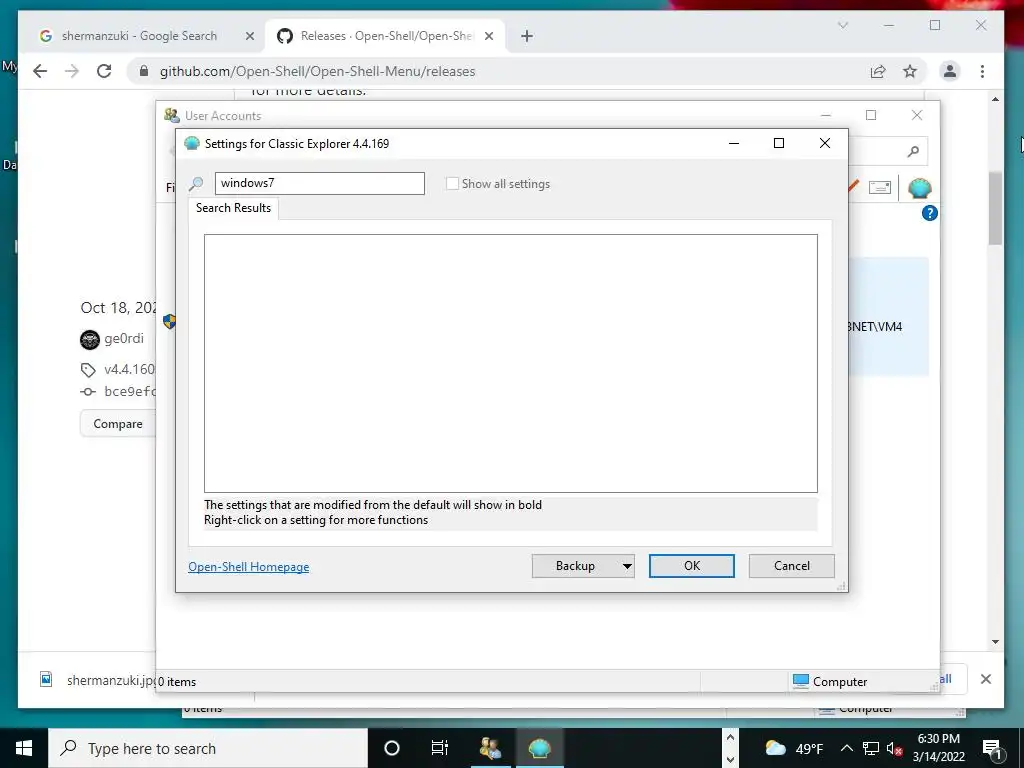Confirm settings with OK button
Screen dimensions: 1024x768
(692, 566)
